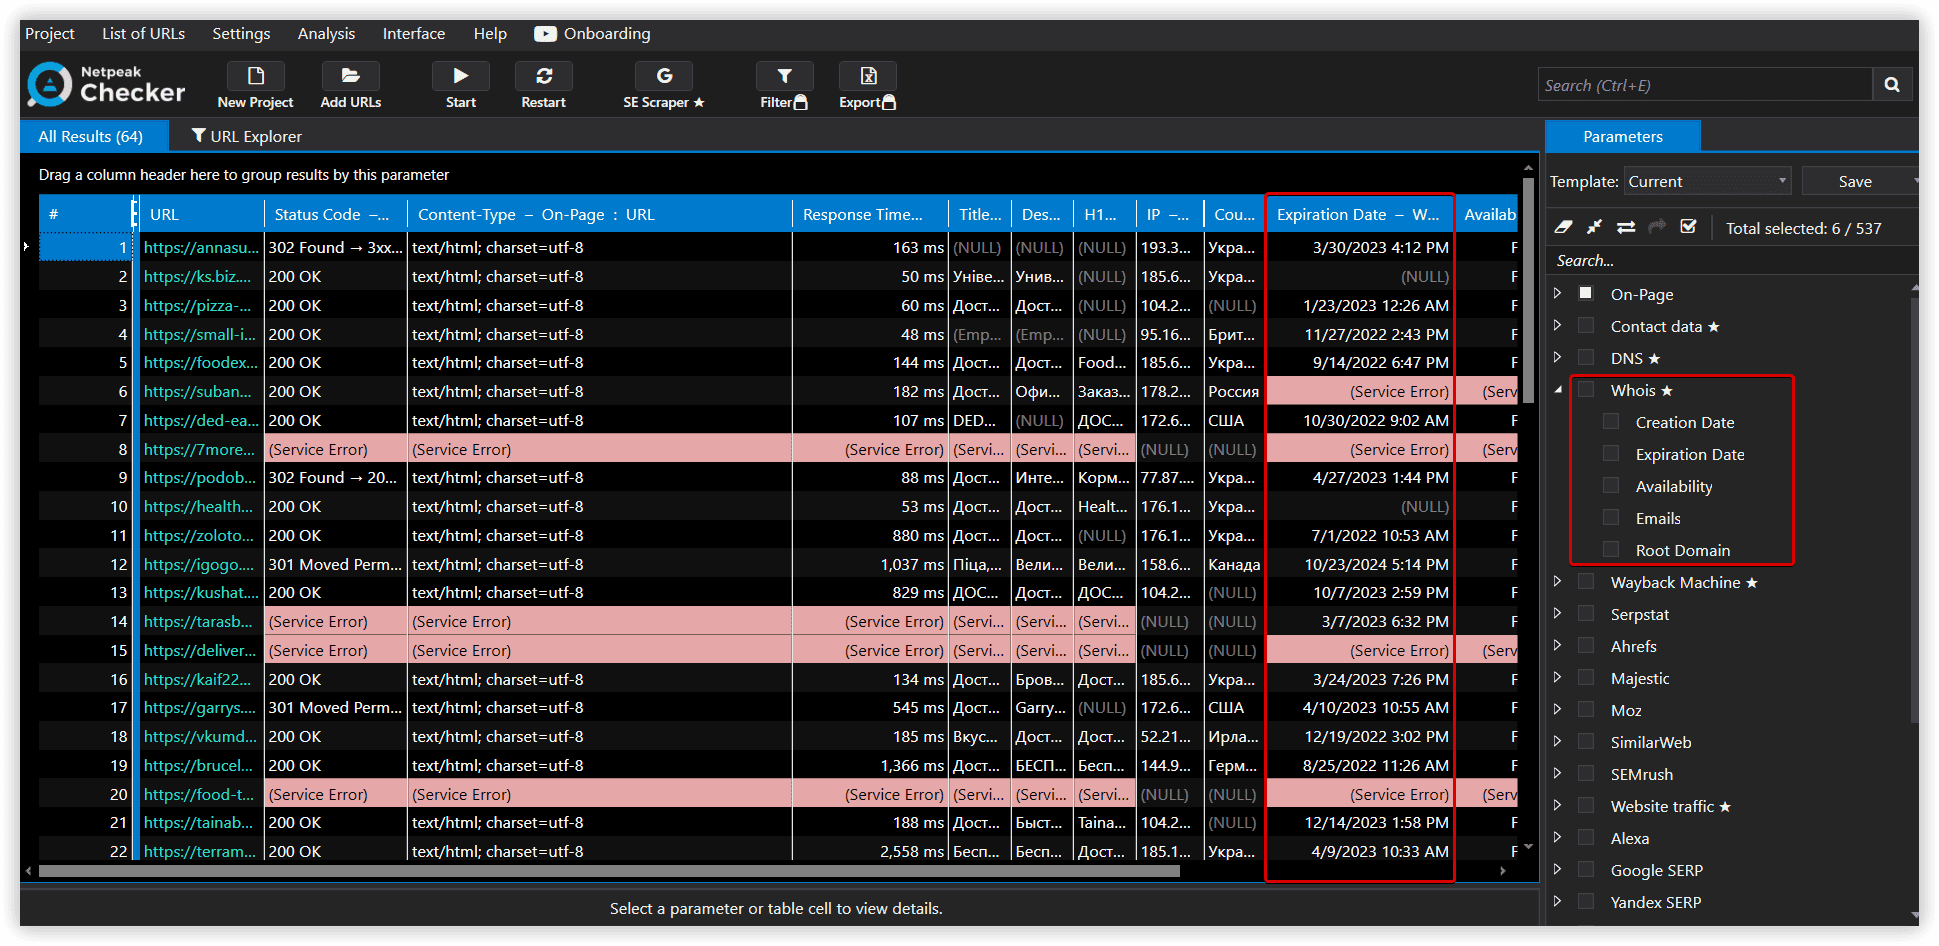Check the Expiration Date checkbox
The height and width of the screenshot is (946, 1939).
(x=1611, y=454)
